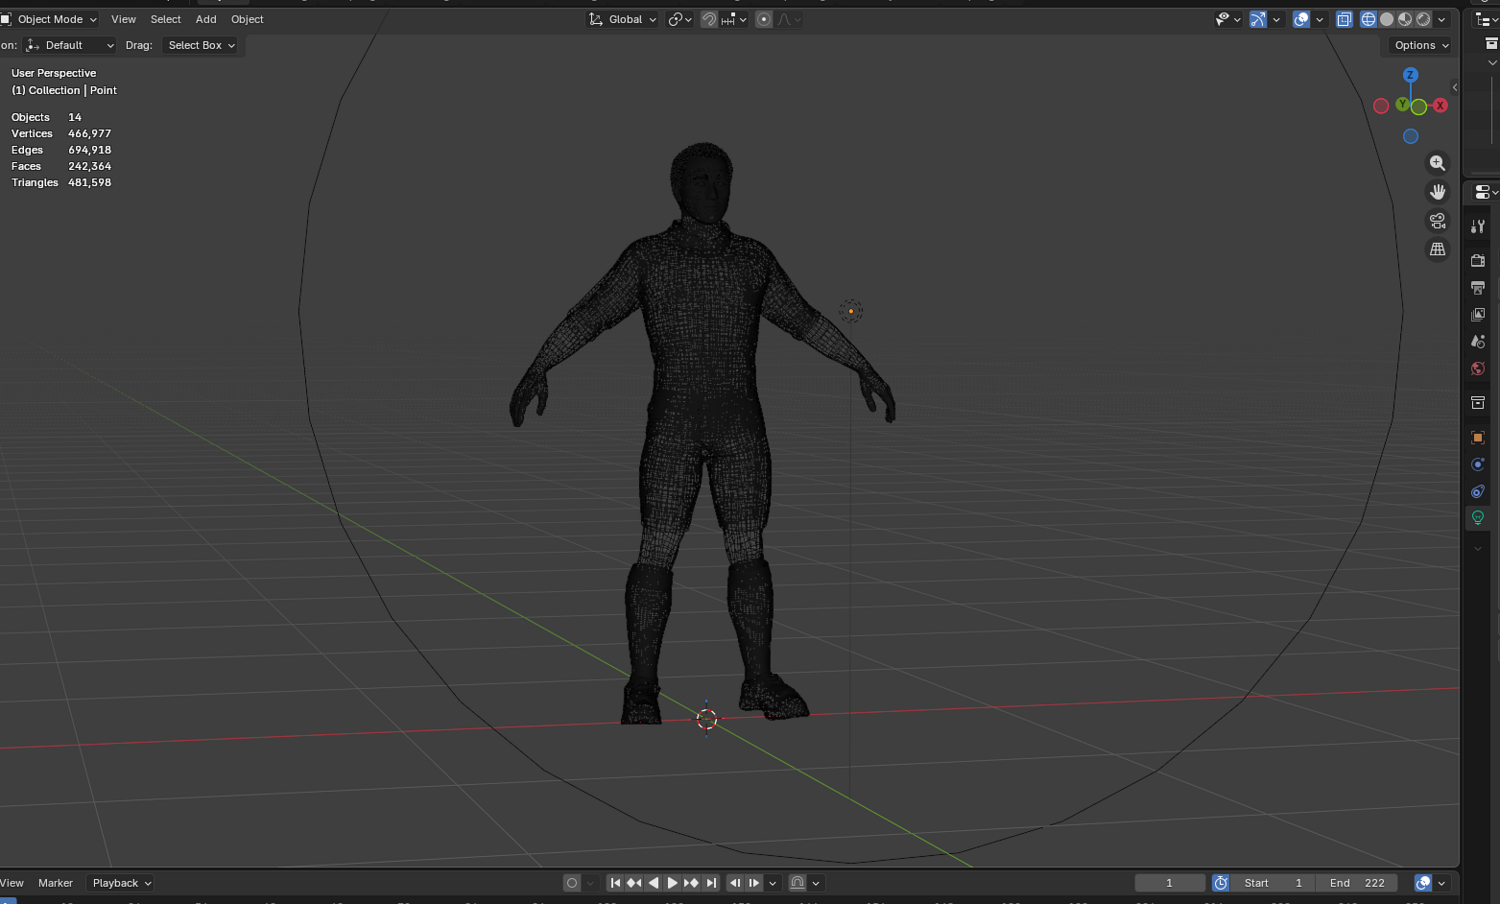Toggle show gizmo button
This screenshot has height=904, width=1500.
pyautogui.click(x=1258, y=19)
